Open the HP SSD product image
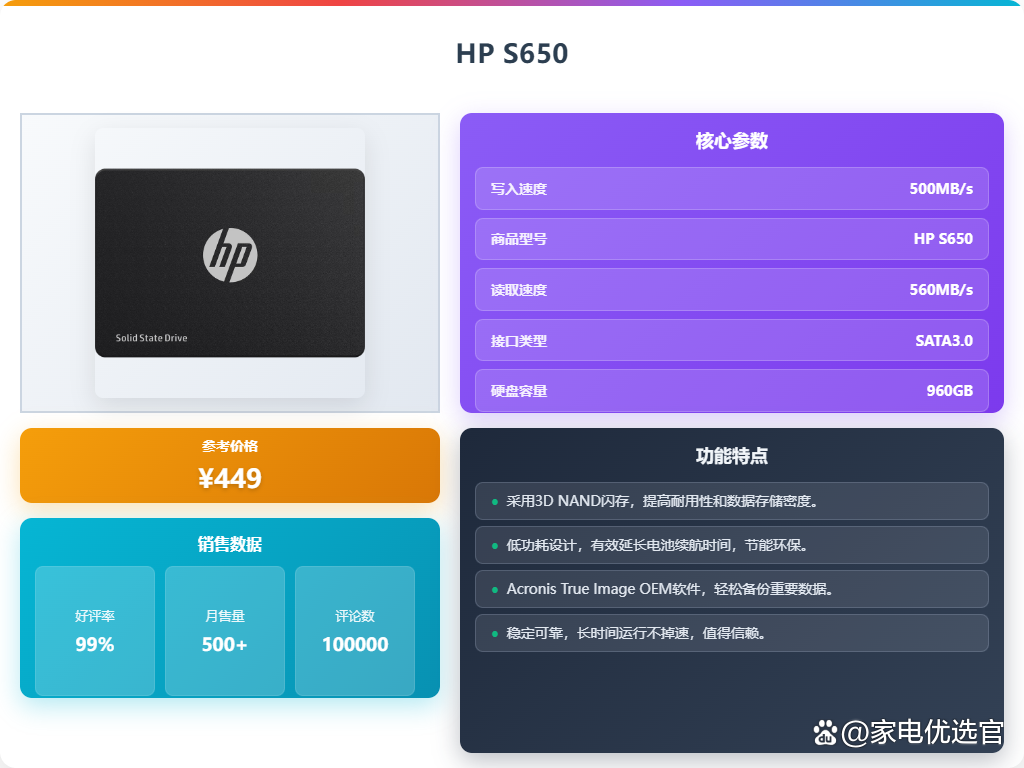1024x768 pixels. tap(230, 263)
